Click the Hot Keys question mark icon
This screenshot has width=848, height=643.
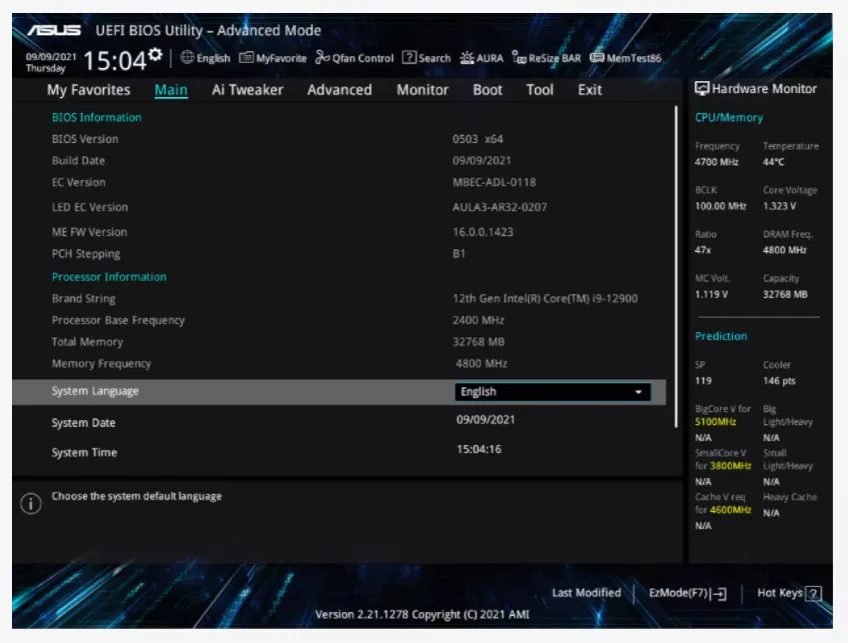(813, 593)
